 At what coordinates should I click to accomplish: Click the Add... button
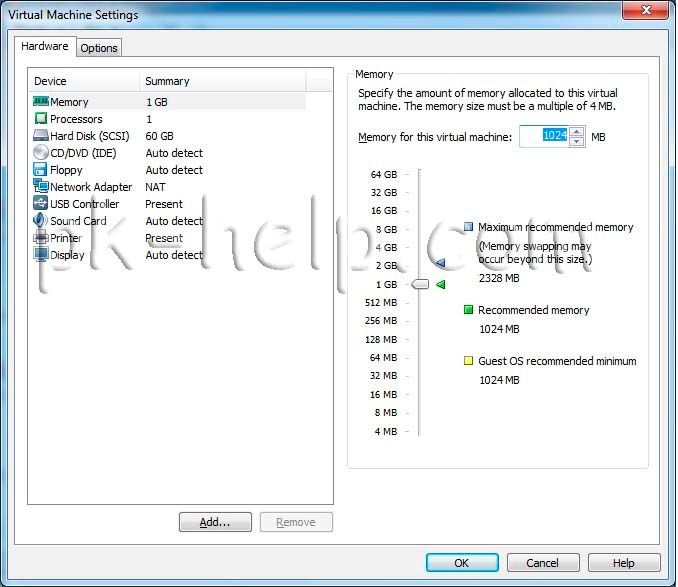point(215,522)
